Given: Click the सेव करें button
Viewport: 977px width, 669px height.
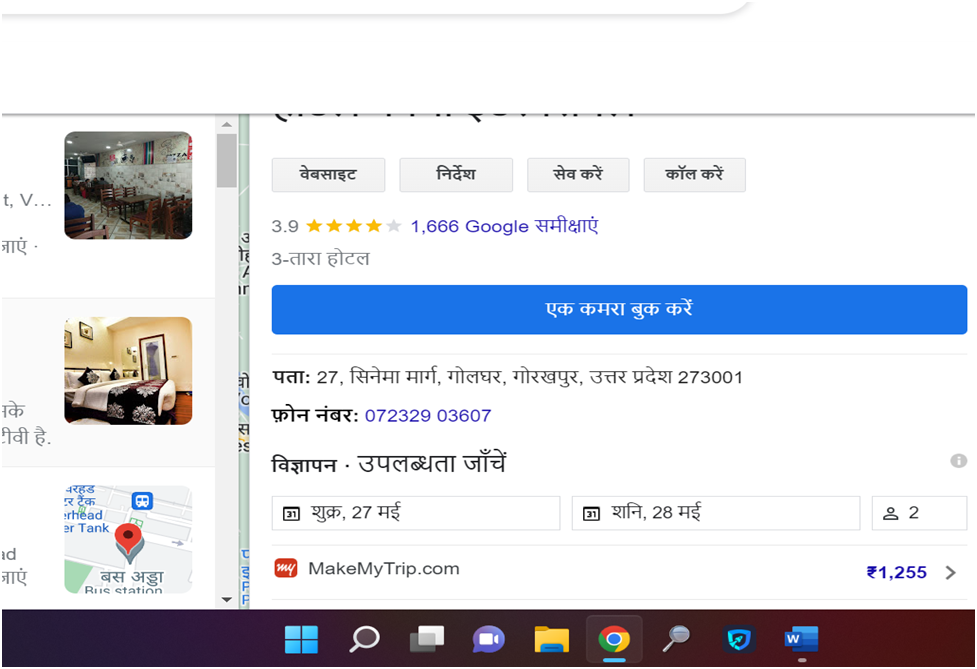Looking at the screenshot, I should [578, 174].
